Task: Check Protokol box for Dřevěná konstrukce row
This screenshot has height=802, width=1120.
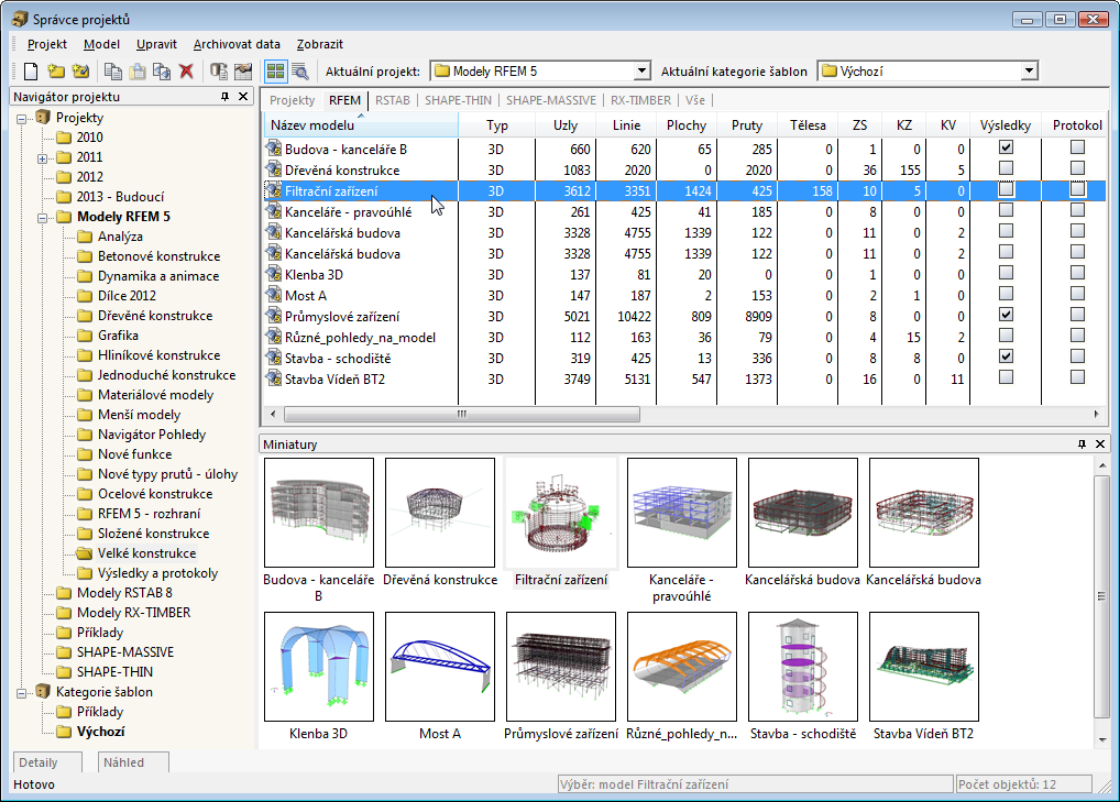Action: pos(1077,168)
